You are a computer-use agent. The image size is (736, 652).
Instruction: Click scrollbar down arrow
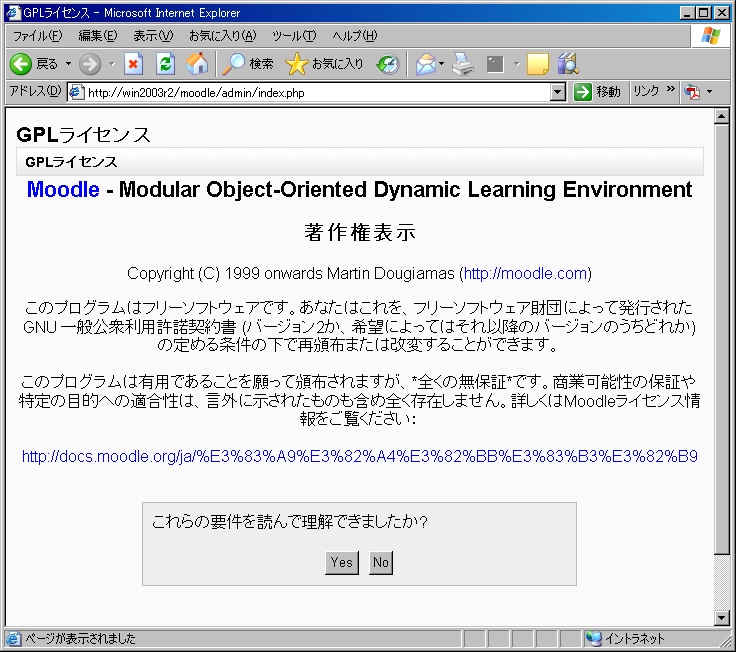pyautogui.click(x=721, y=618)
